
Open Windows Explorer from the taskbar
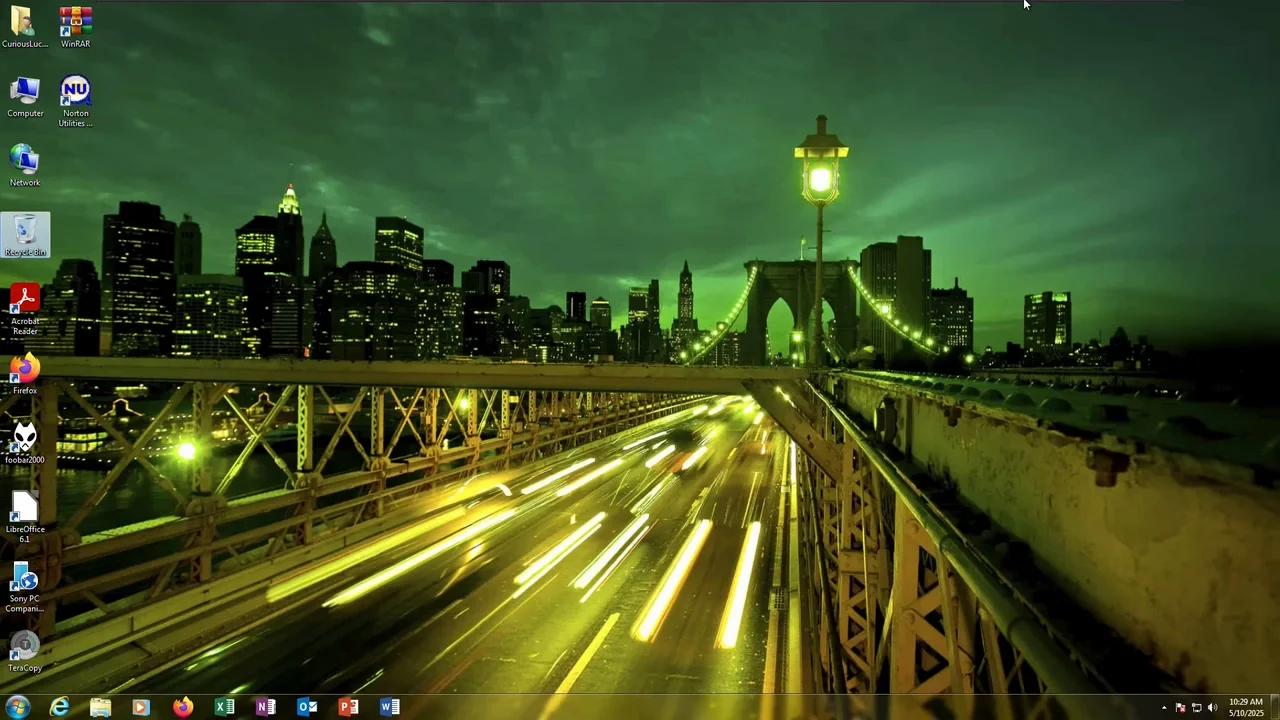(x=100, y=708)
